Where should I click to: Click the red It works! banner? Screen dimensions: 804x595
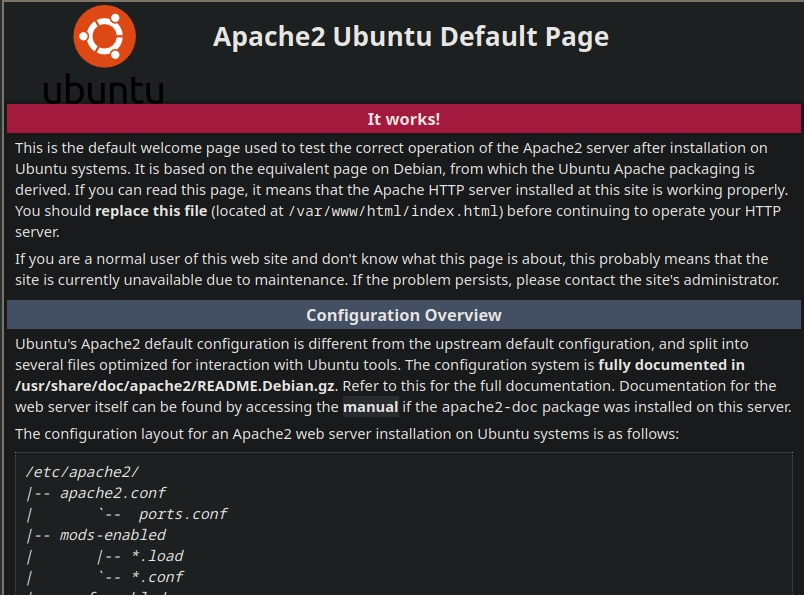(x=403, y=119)
